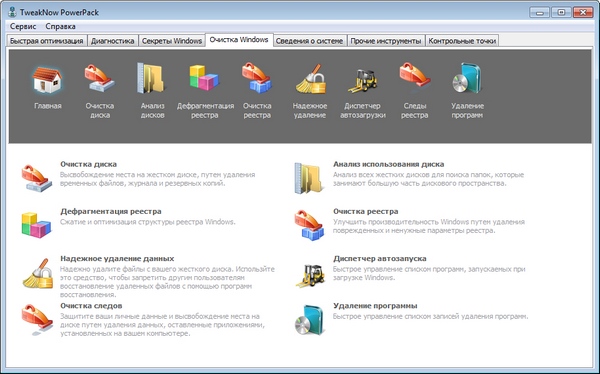Select Очистка реестра toolbar icon
This screenshot has width=600, height=374.
pyautogui.click(x=257, y=78)
